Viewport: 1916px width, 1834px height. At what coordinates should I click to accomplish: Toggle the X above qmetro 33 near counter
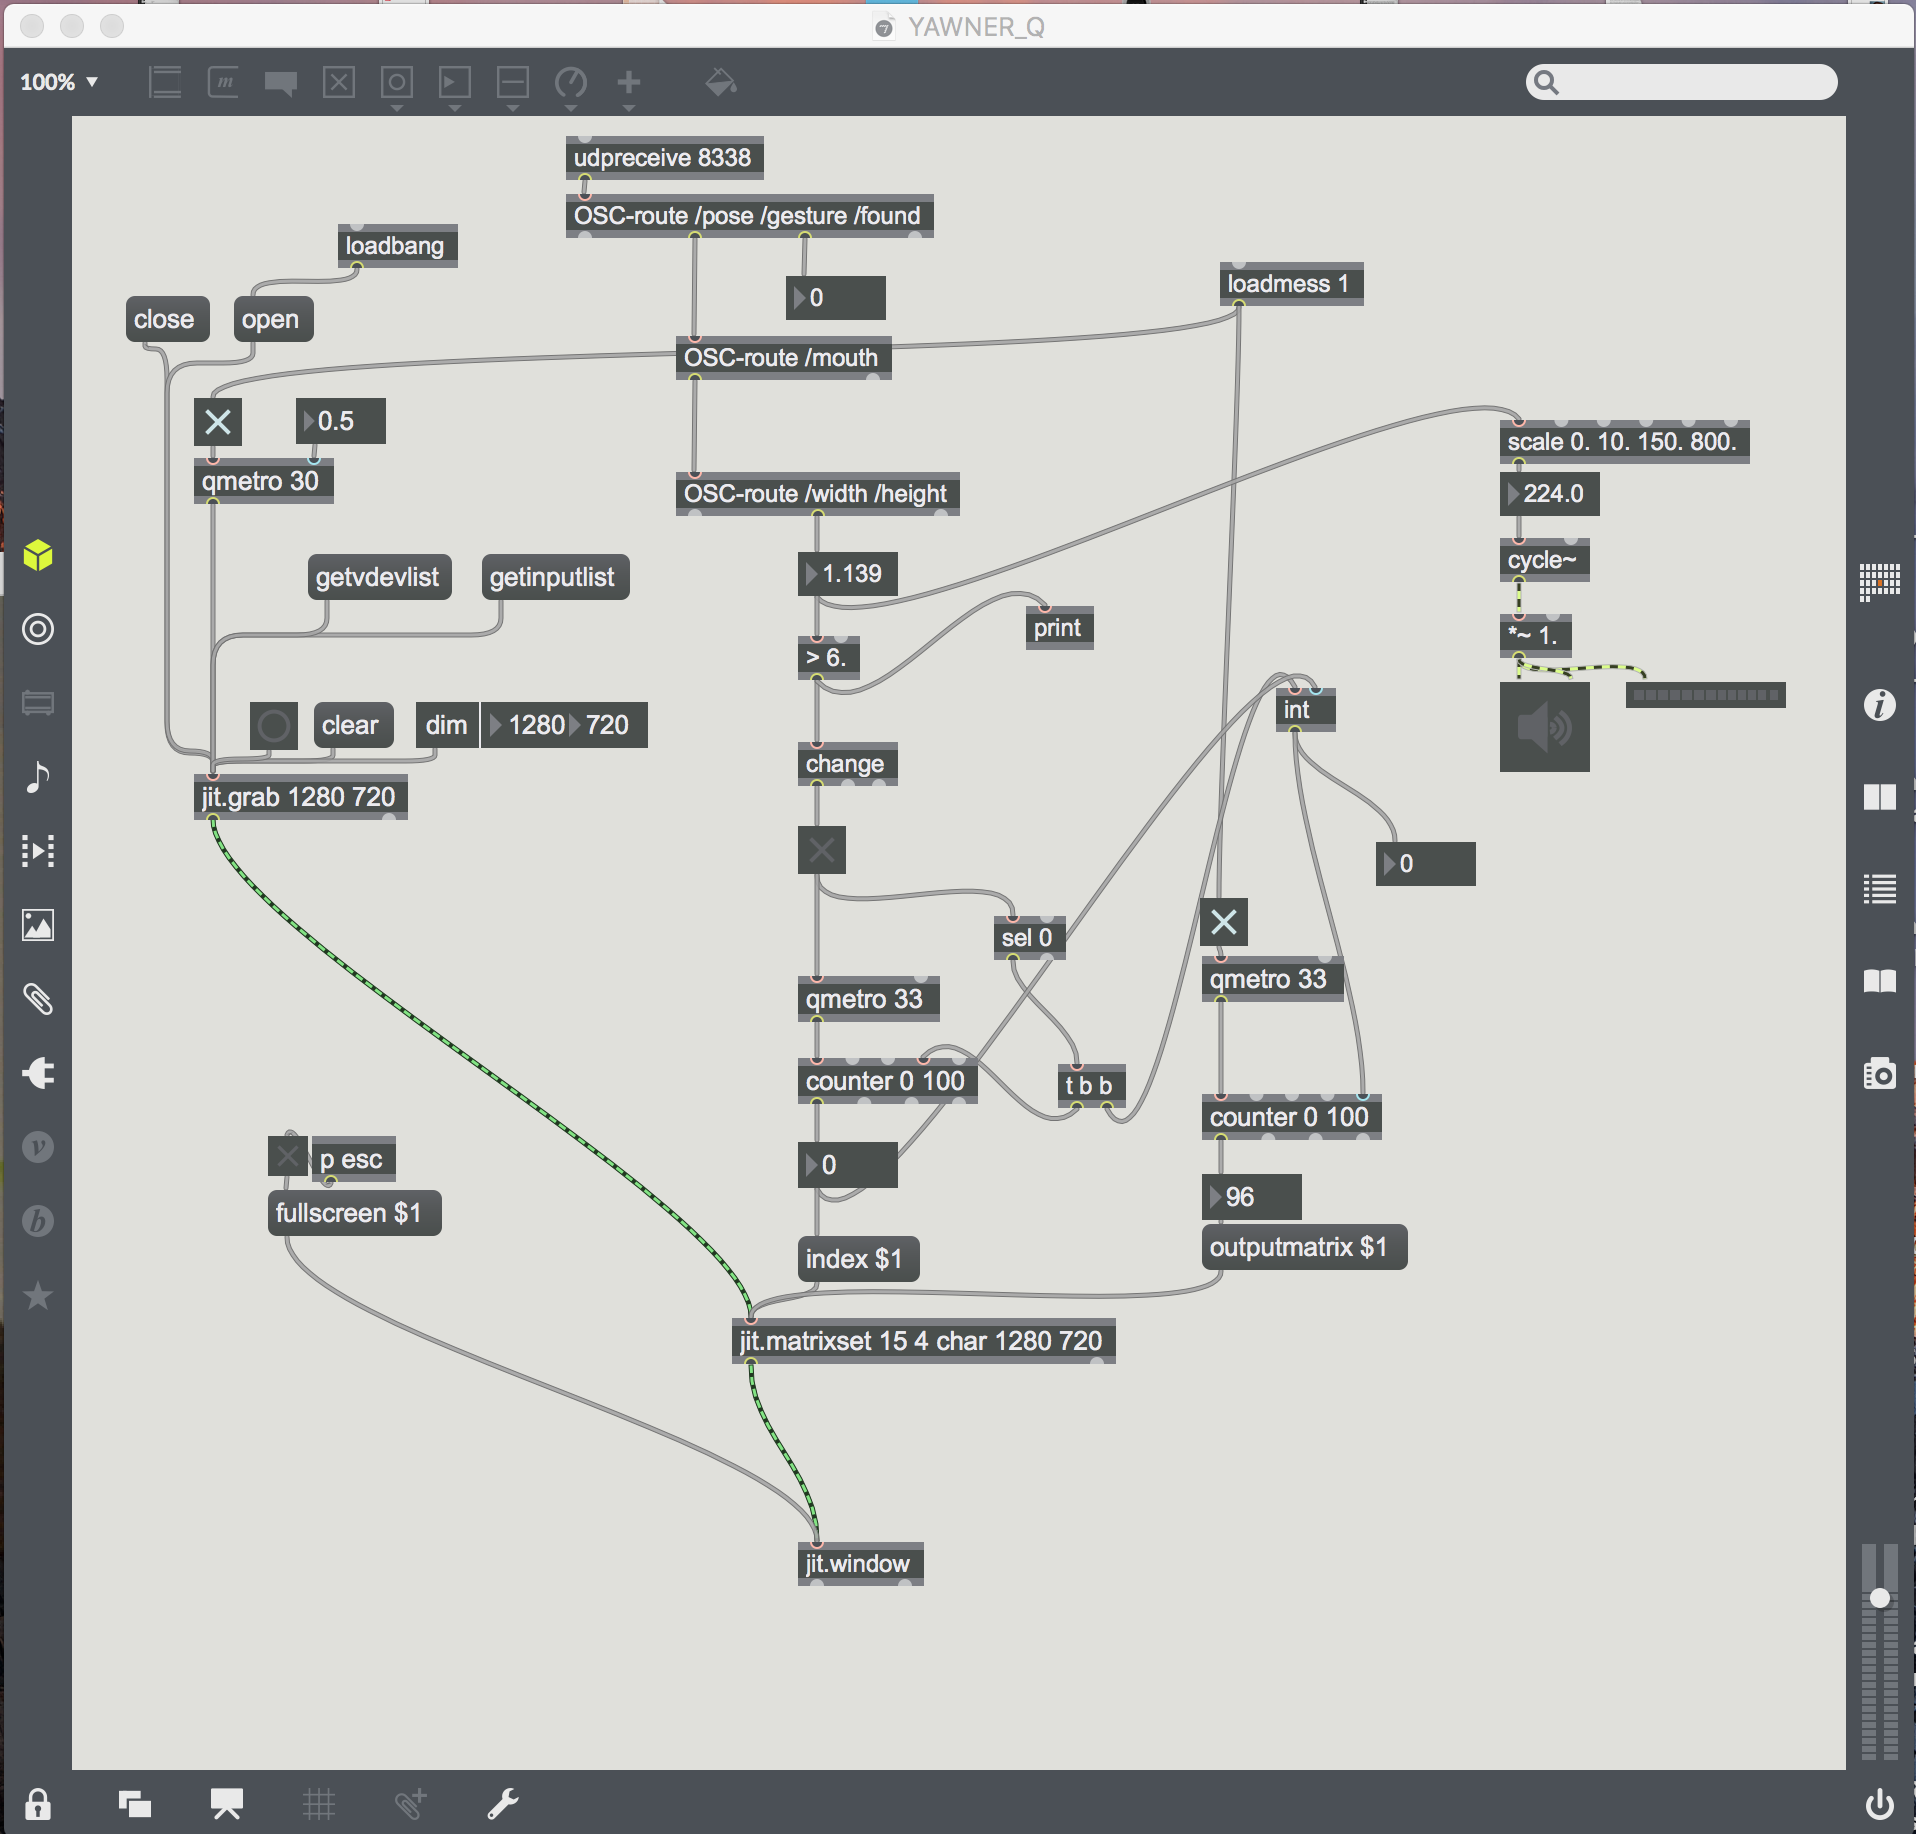pyautogui.click(x=1224, y=922)
